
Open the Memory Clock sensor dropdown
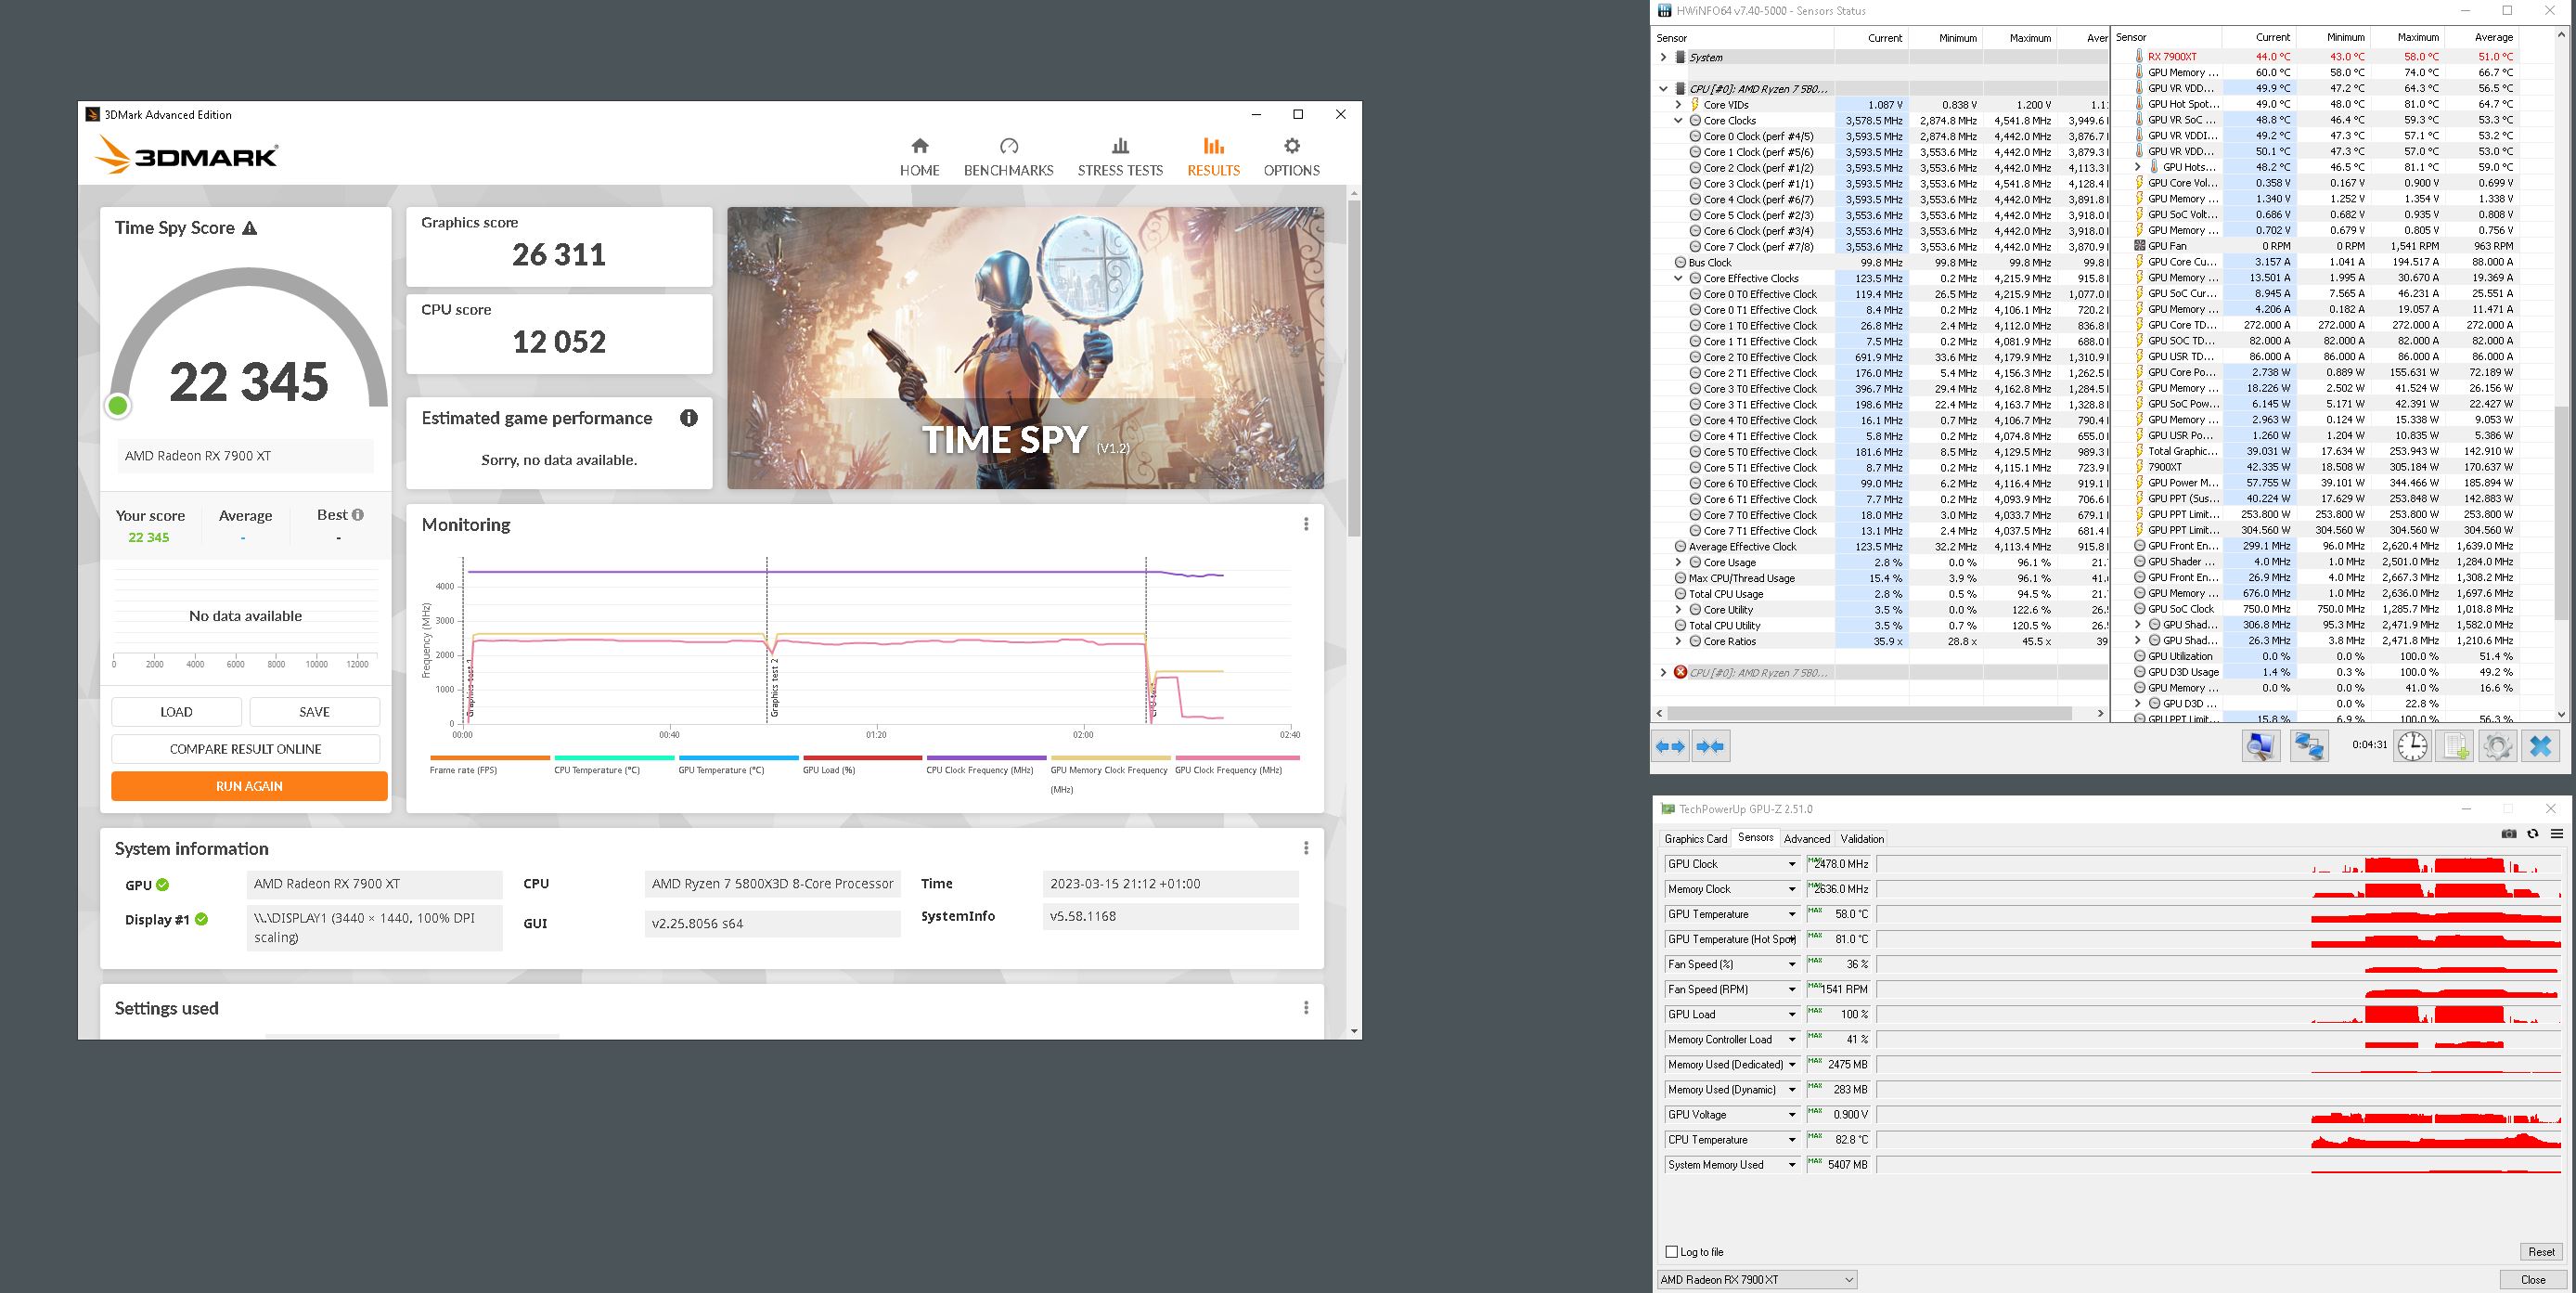1791,889
